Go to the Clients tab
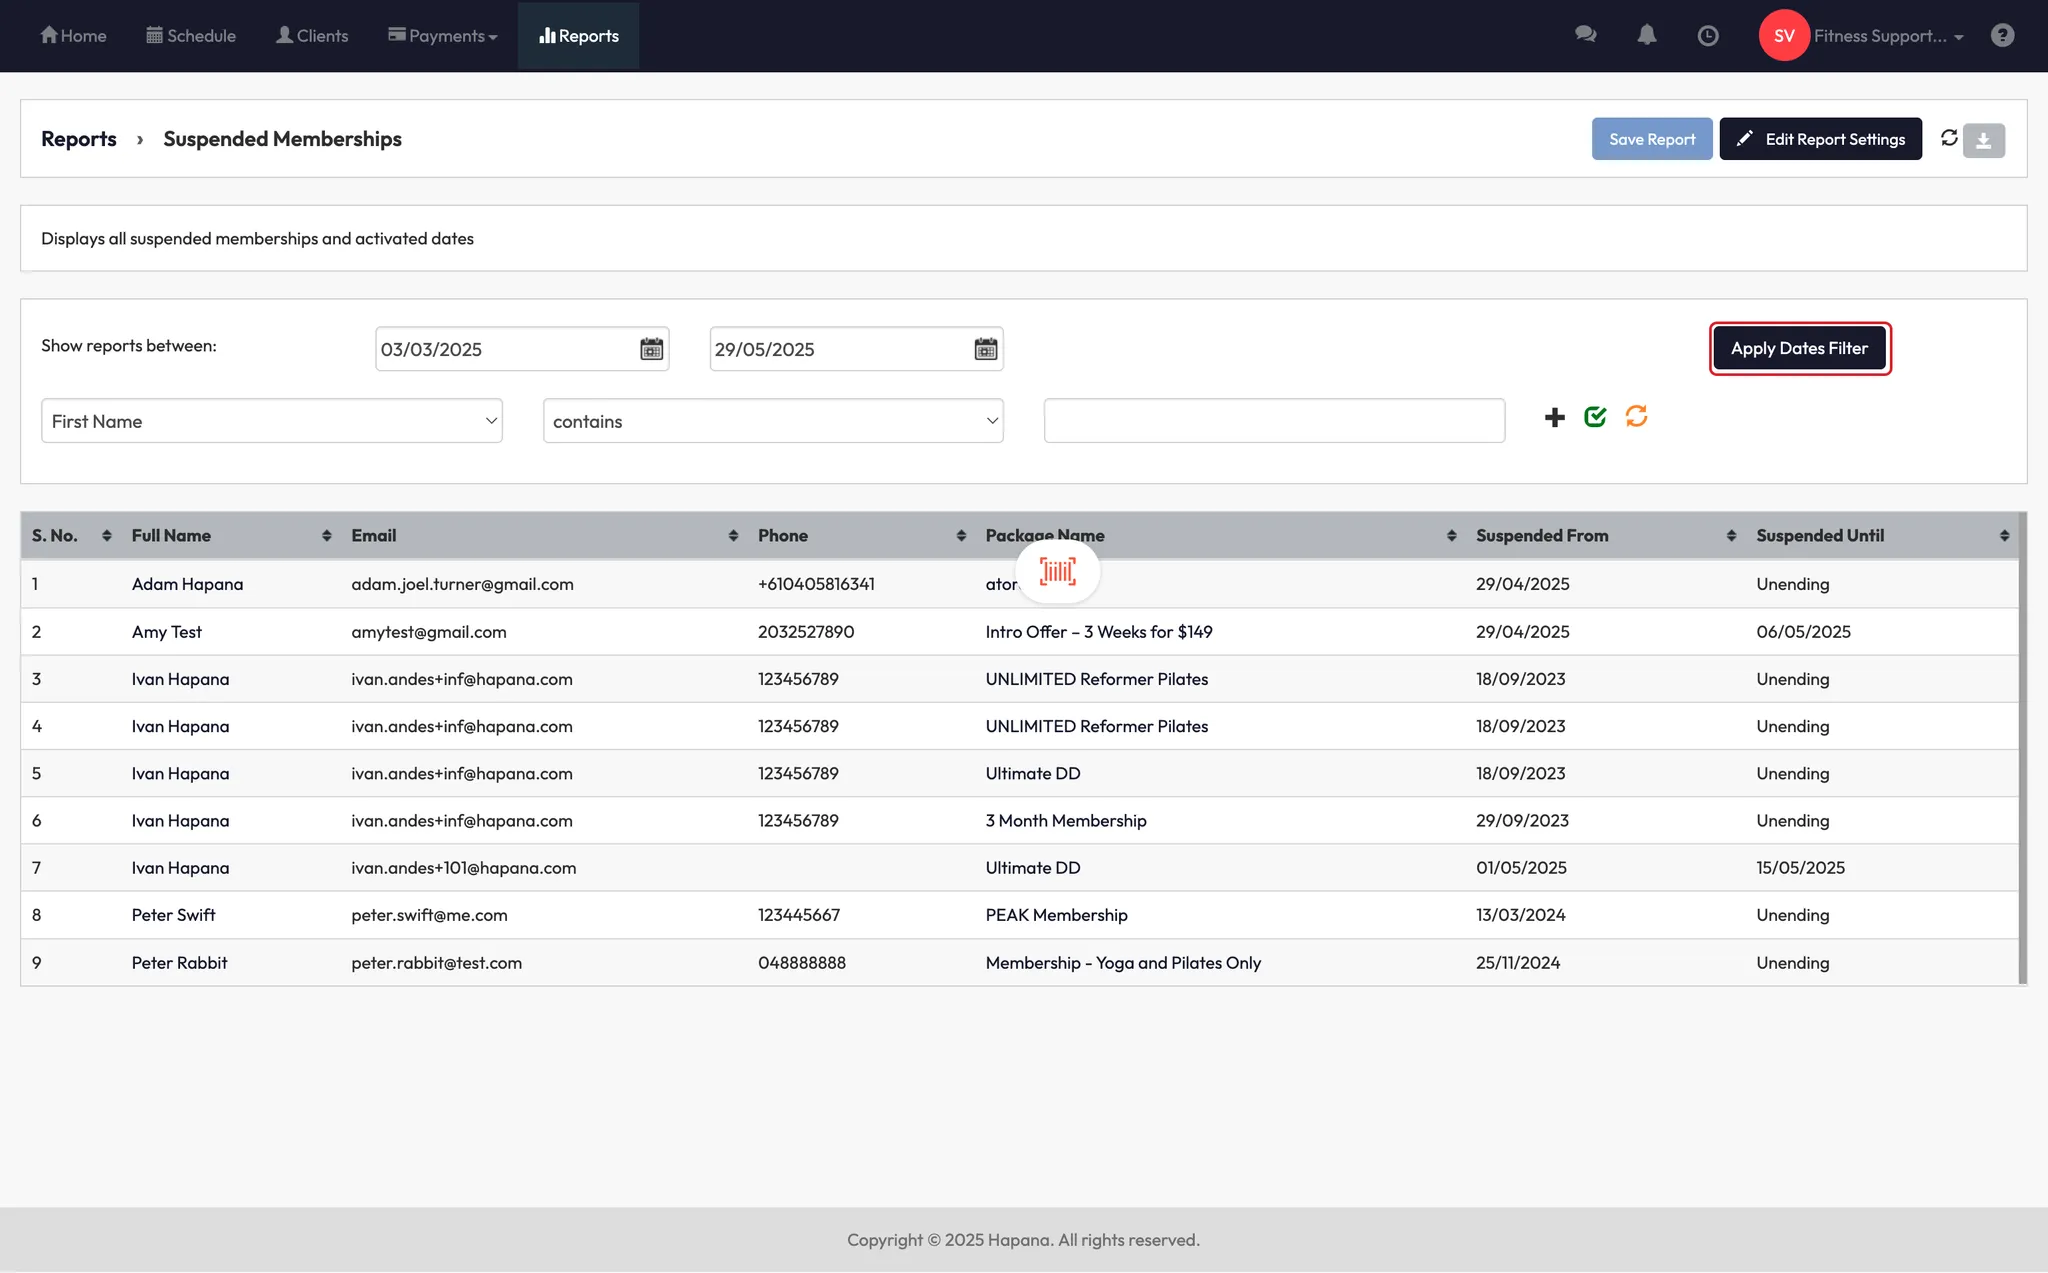 tap(312, 36)
